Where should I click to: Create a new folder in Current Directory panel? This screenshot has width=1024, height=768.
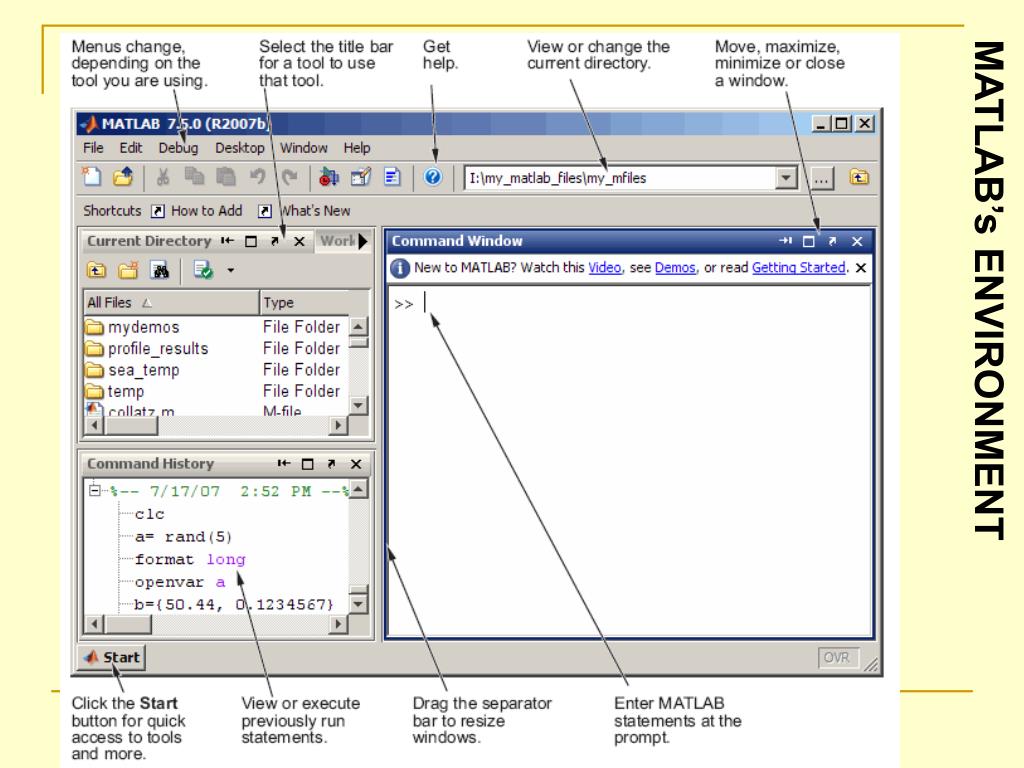(x=128, y=270)
